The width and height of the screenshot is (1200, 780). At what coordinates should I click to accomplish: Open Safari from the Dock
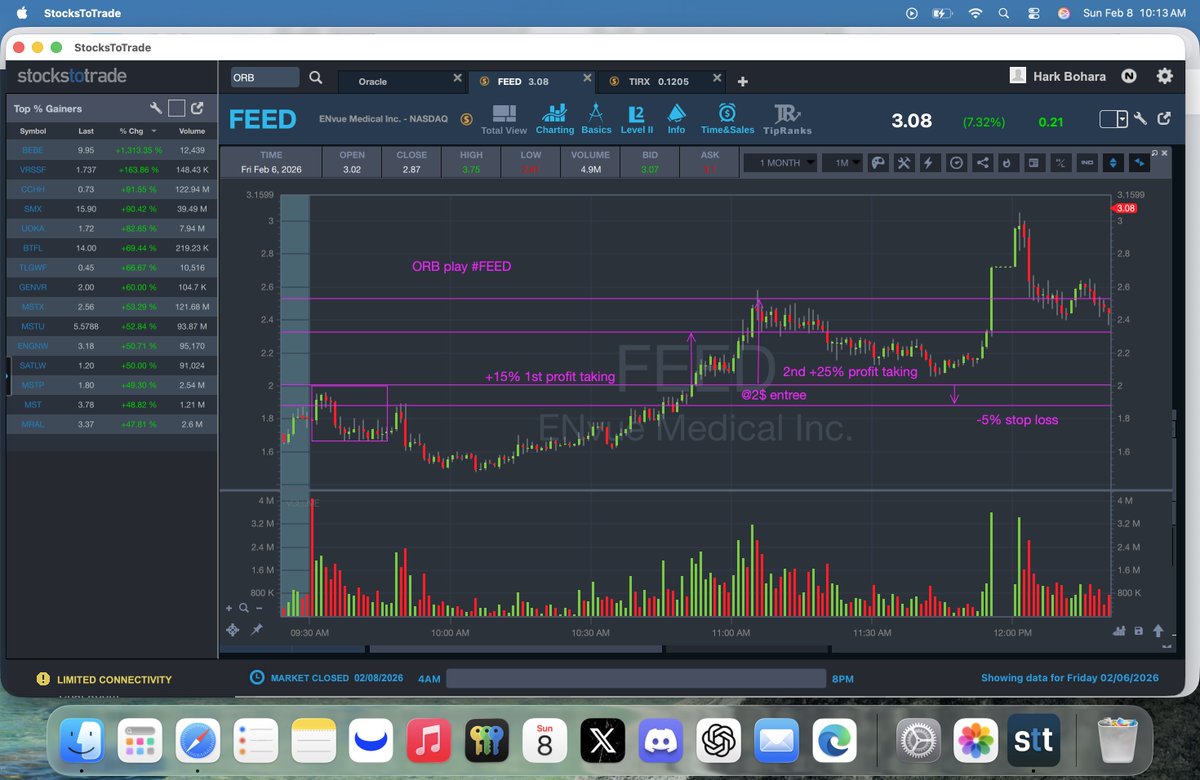[198, 741]
